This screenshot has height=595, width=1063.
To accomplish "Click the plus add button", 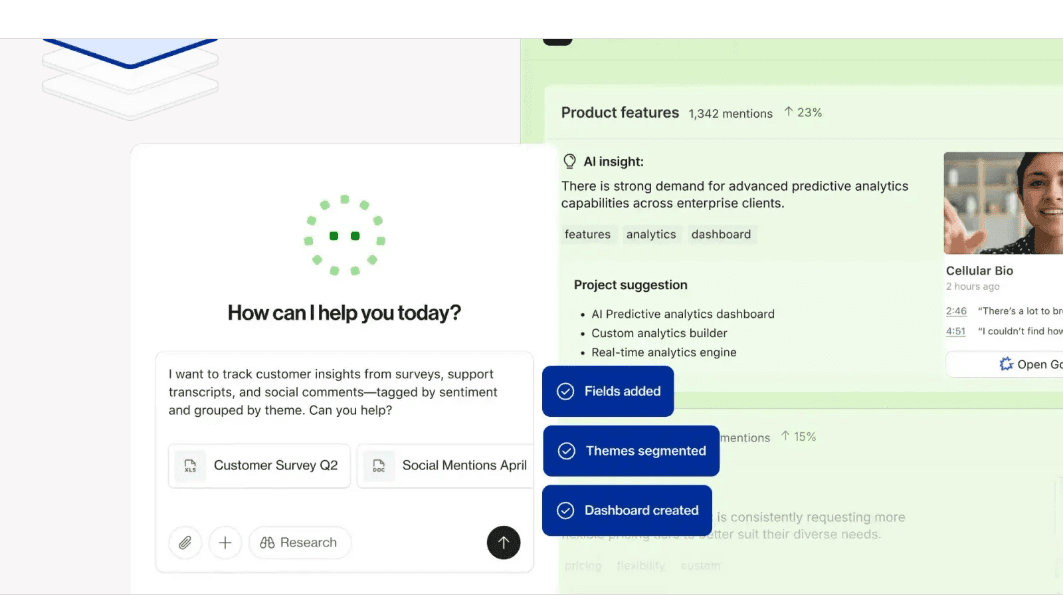I will pos(225,543).
